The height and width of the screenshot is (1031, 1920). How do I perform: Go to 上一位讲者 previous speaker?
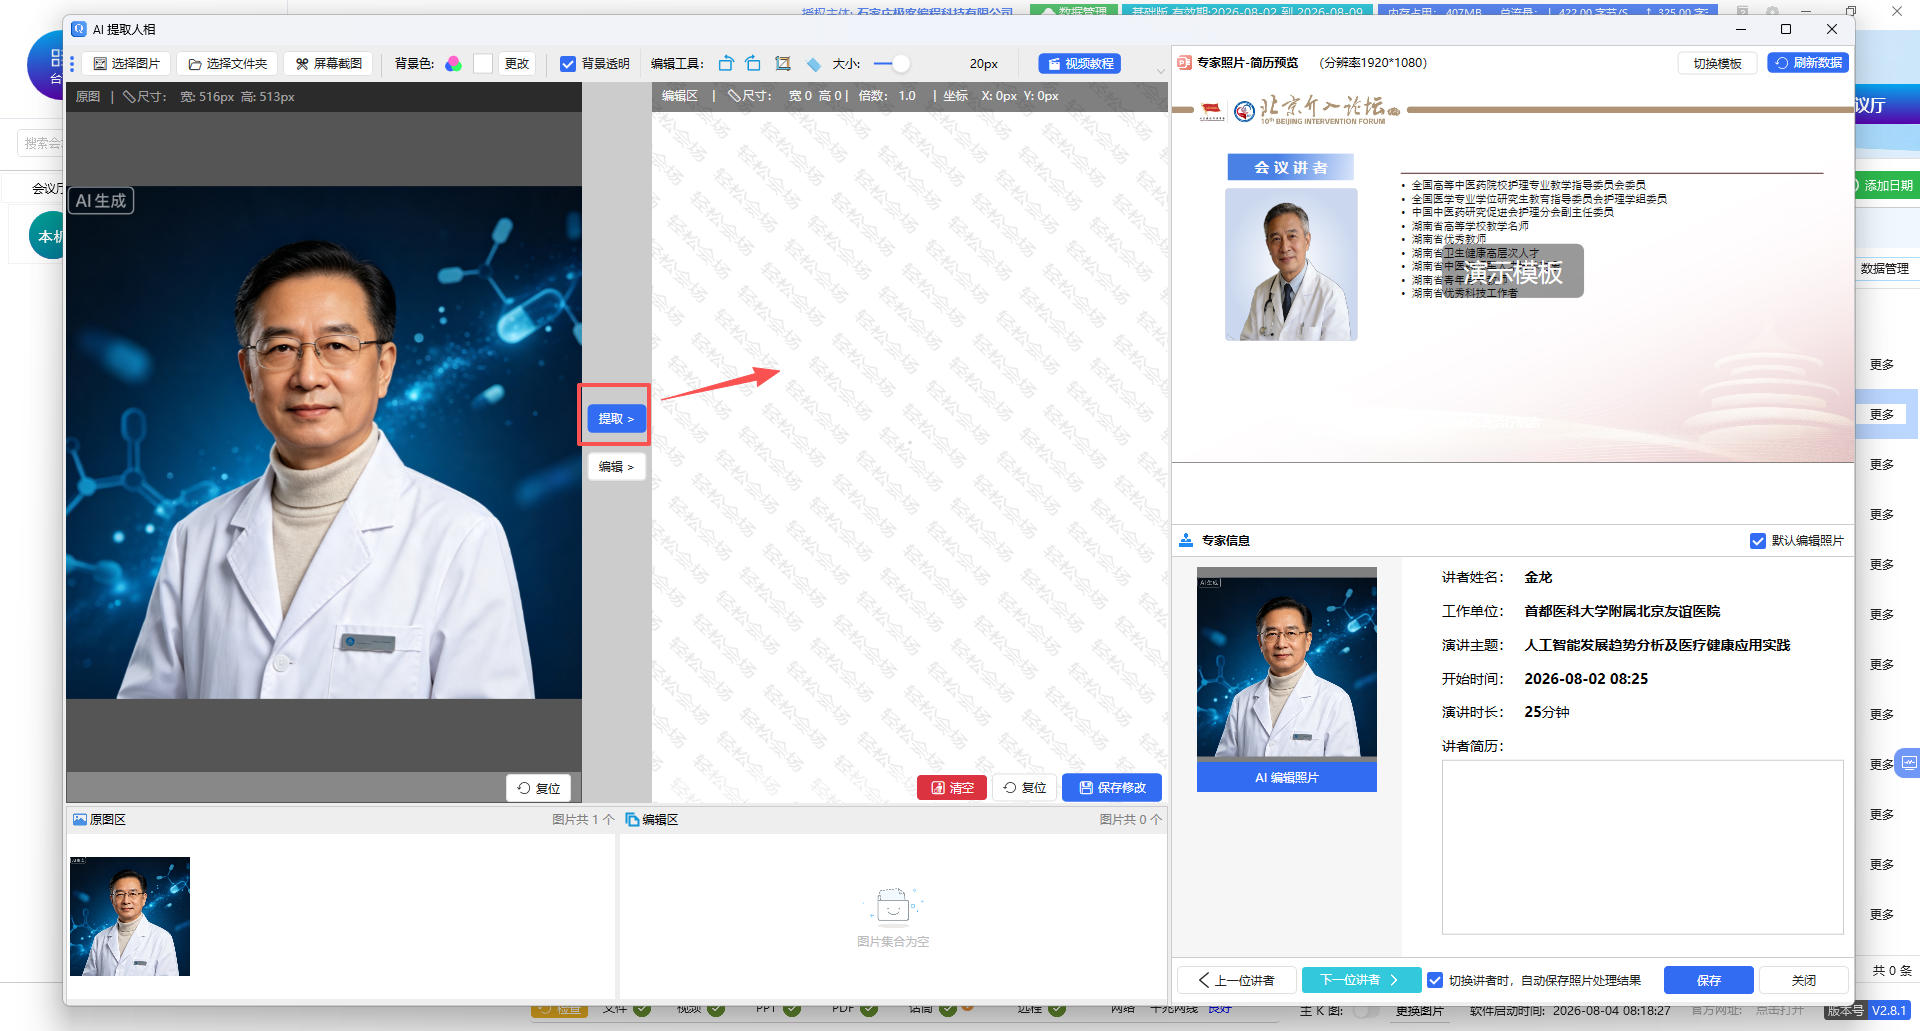click(1236, 980)
